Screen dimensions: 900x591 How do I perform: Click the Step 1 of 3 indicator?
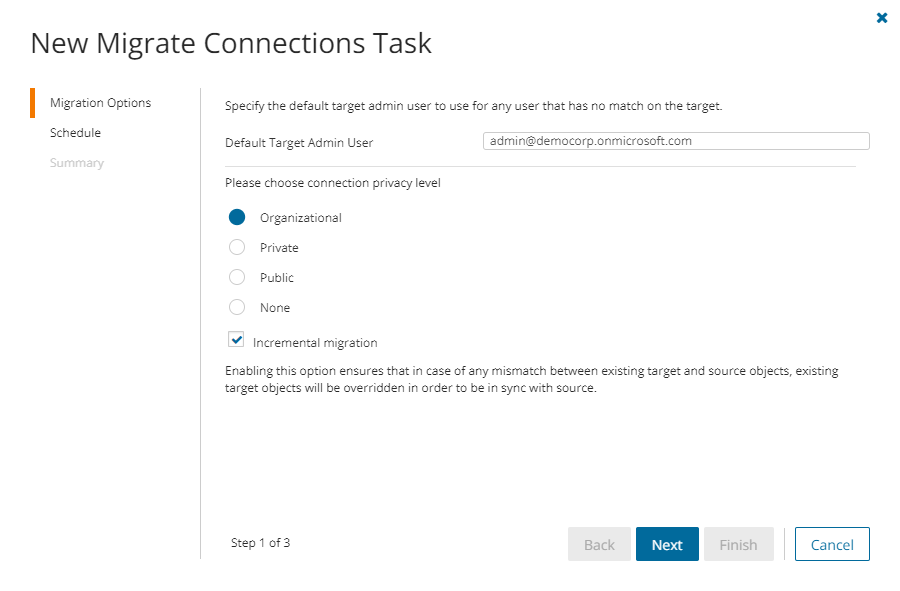coord(260,543)
